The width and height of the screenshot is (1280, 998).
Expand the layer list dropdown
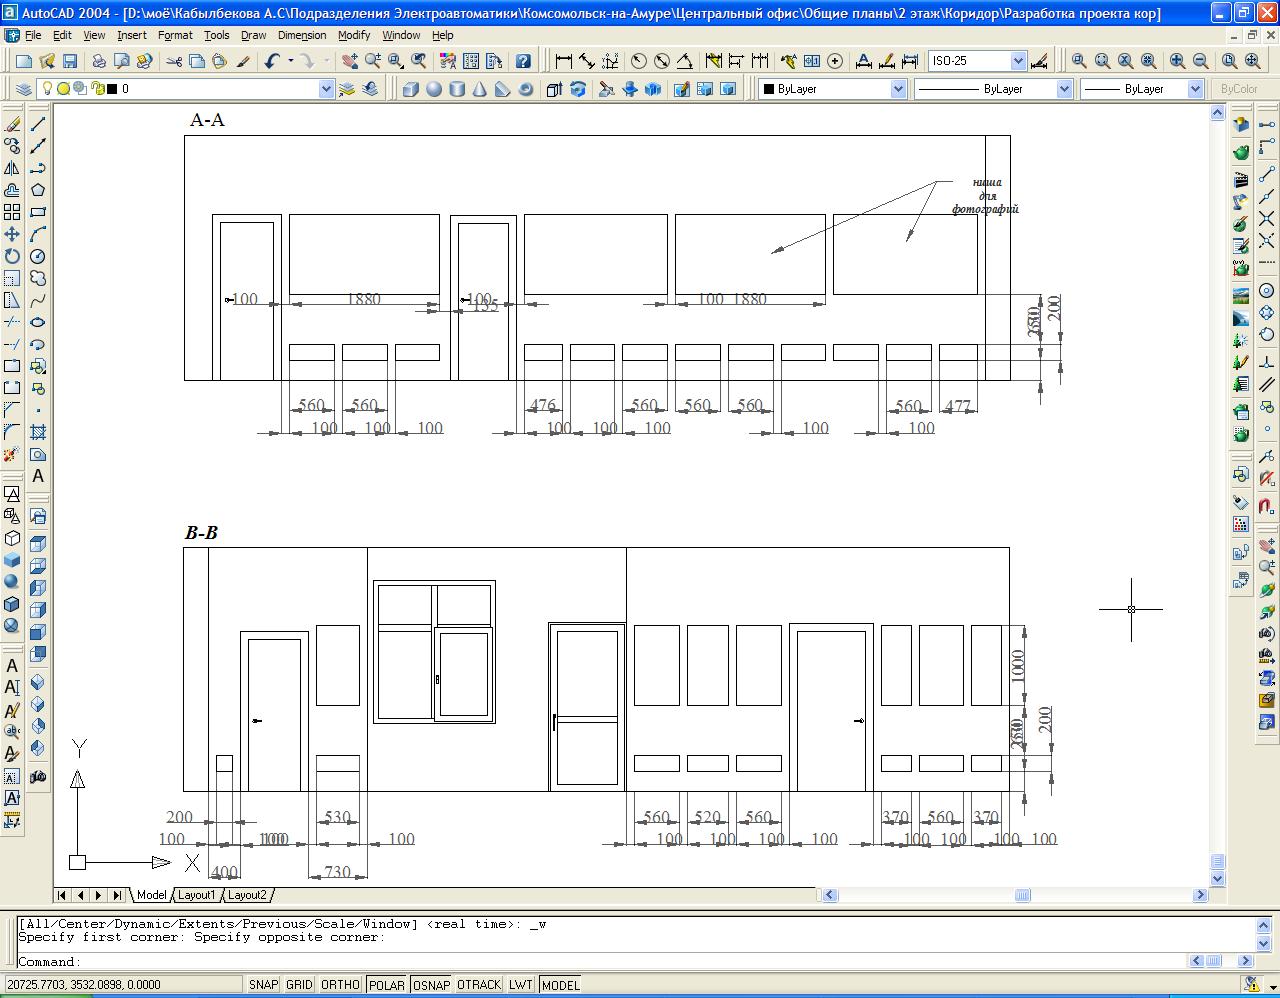[x=325, y=89]
